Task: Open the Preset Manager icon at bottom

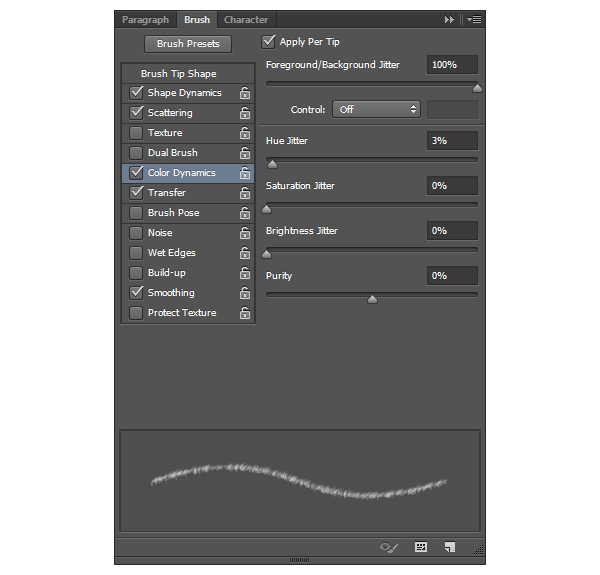Action: [x=421, y=547]
